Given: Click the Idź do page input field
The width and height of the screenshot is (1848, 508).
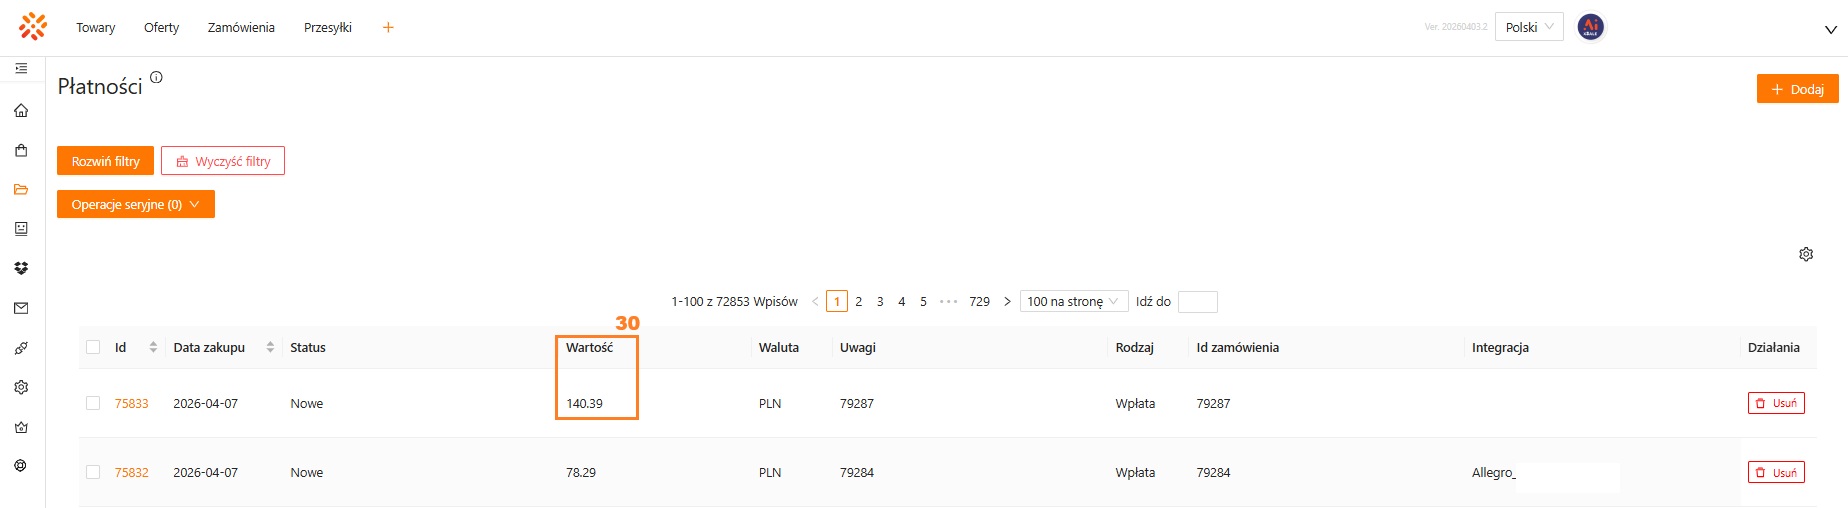Looking at the screenshot, I should click(x=1197, y=301).
